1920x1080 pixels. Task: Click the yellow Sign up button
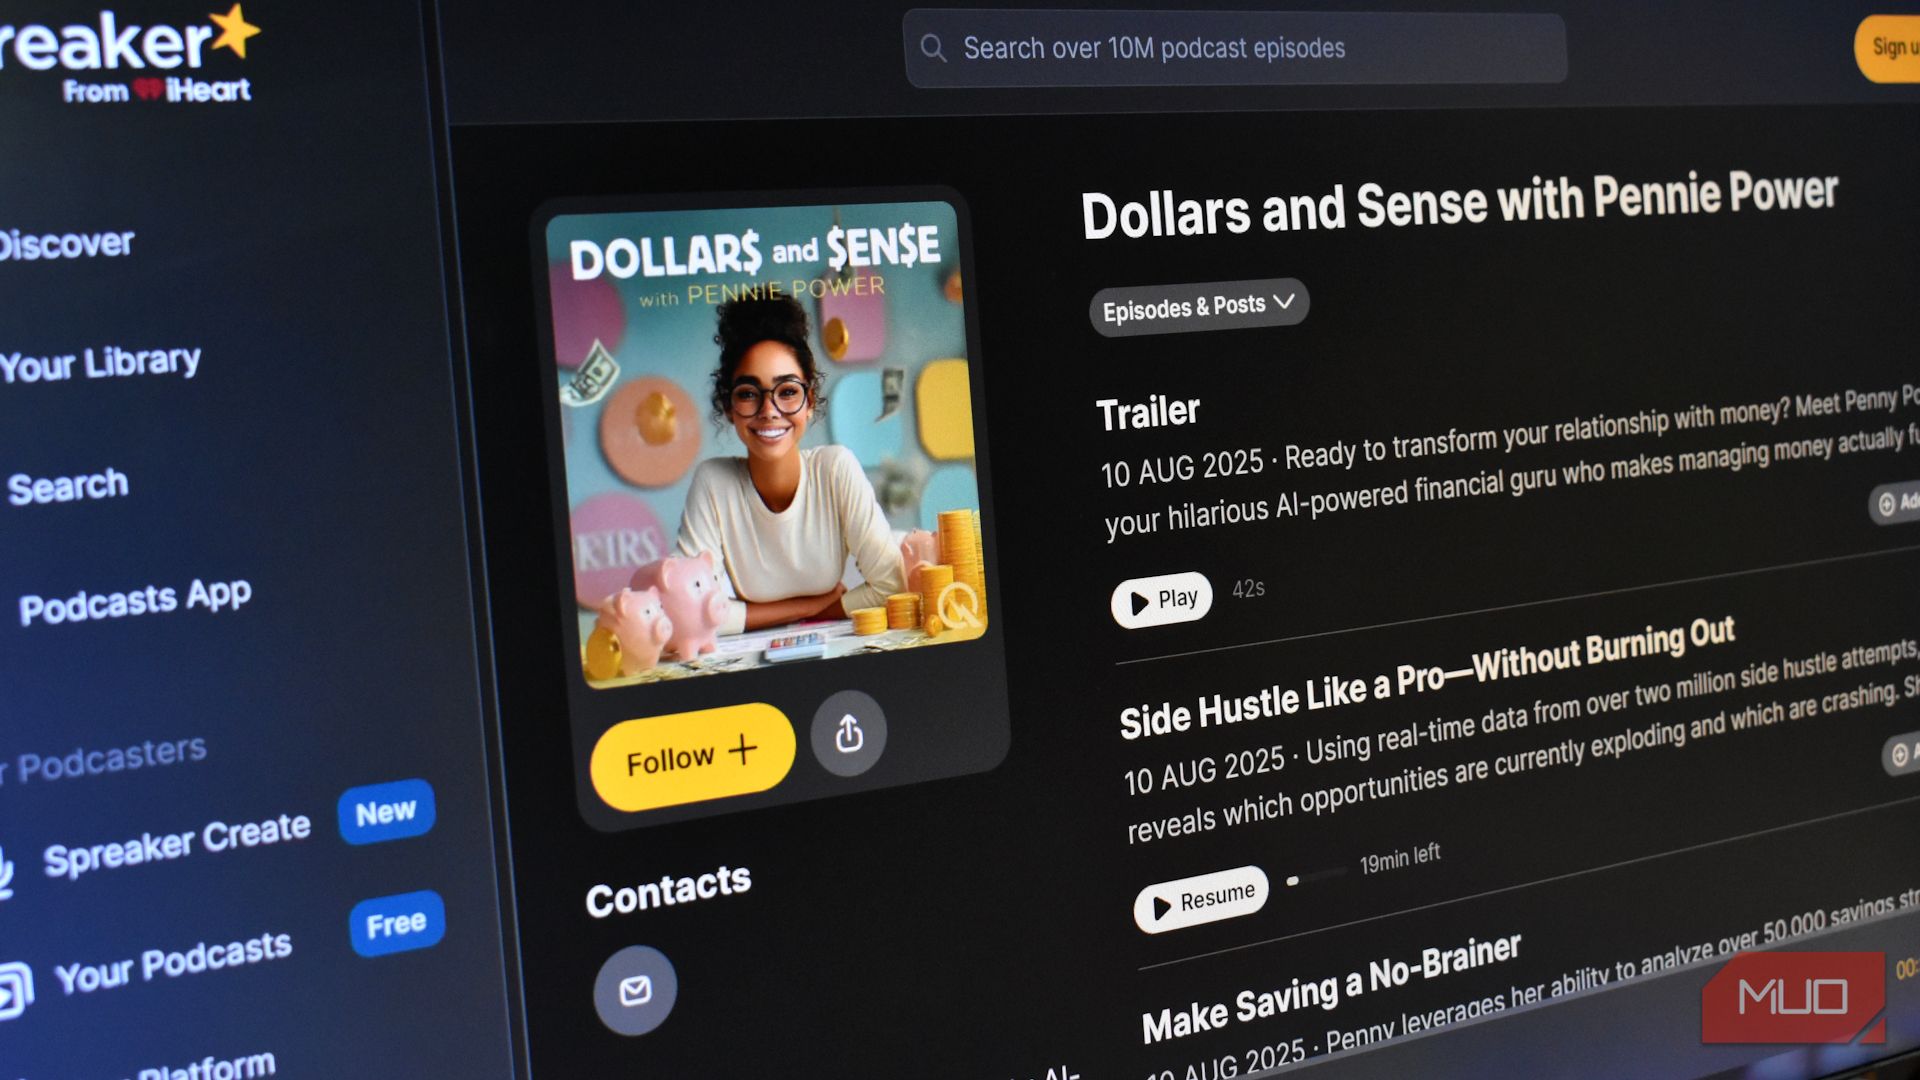(1888, 47)
